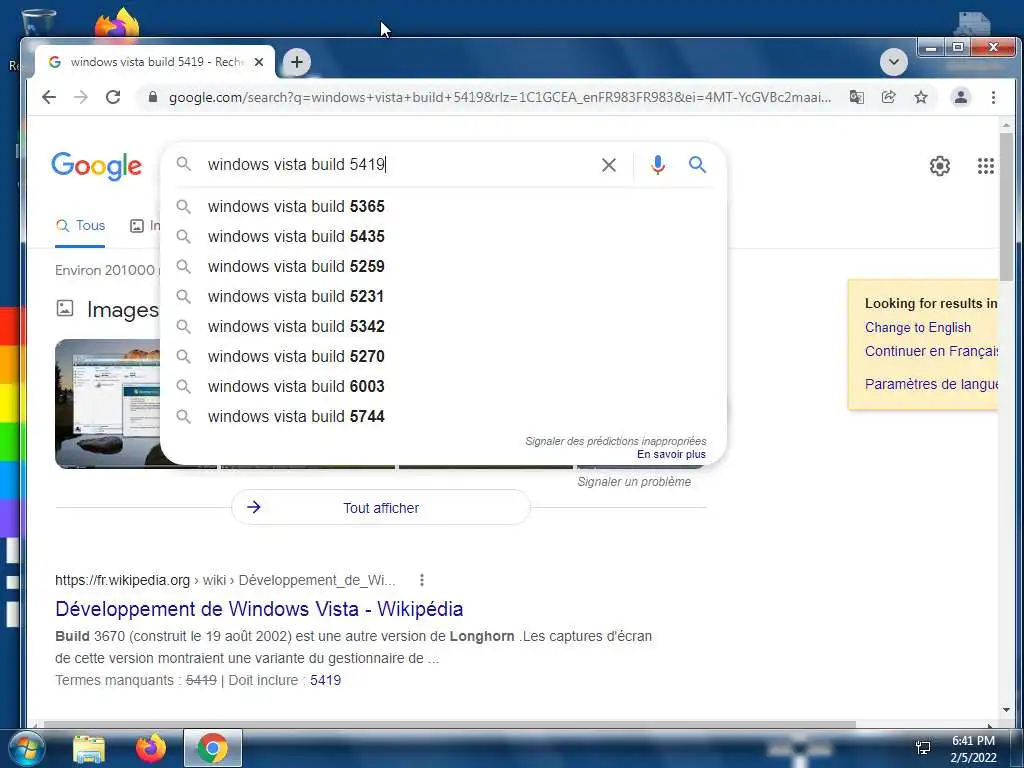Image resolution: width=1024 pixels, height=768 pixels.
Task: Click Tout afficher button
Action: [x=381, y=507]
